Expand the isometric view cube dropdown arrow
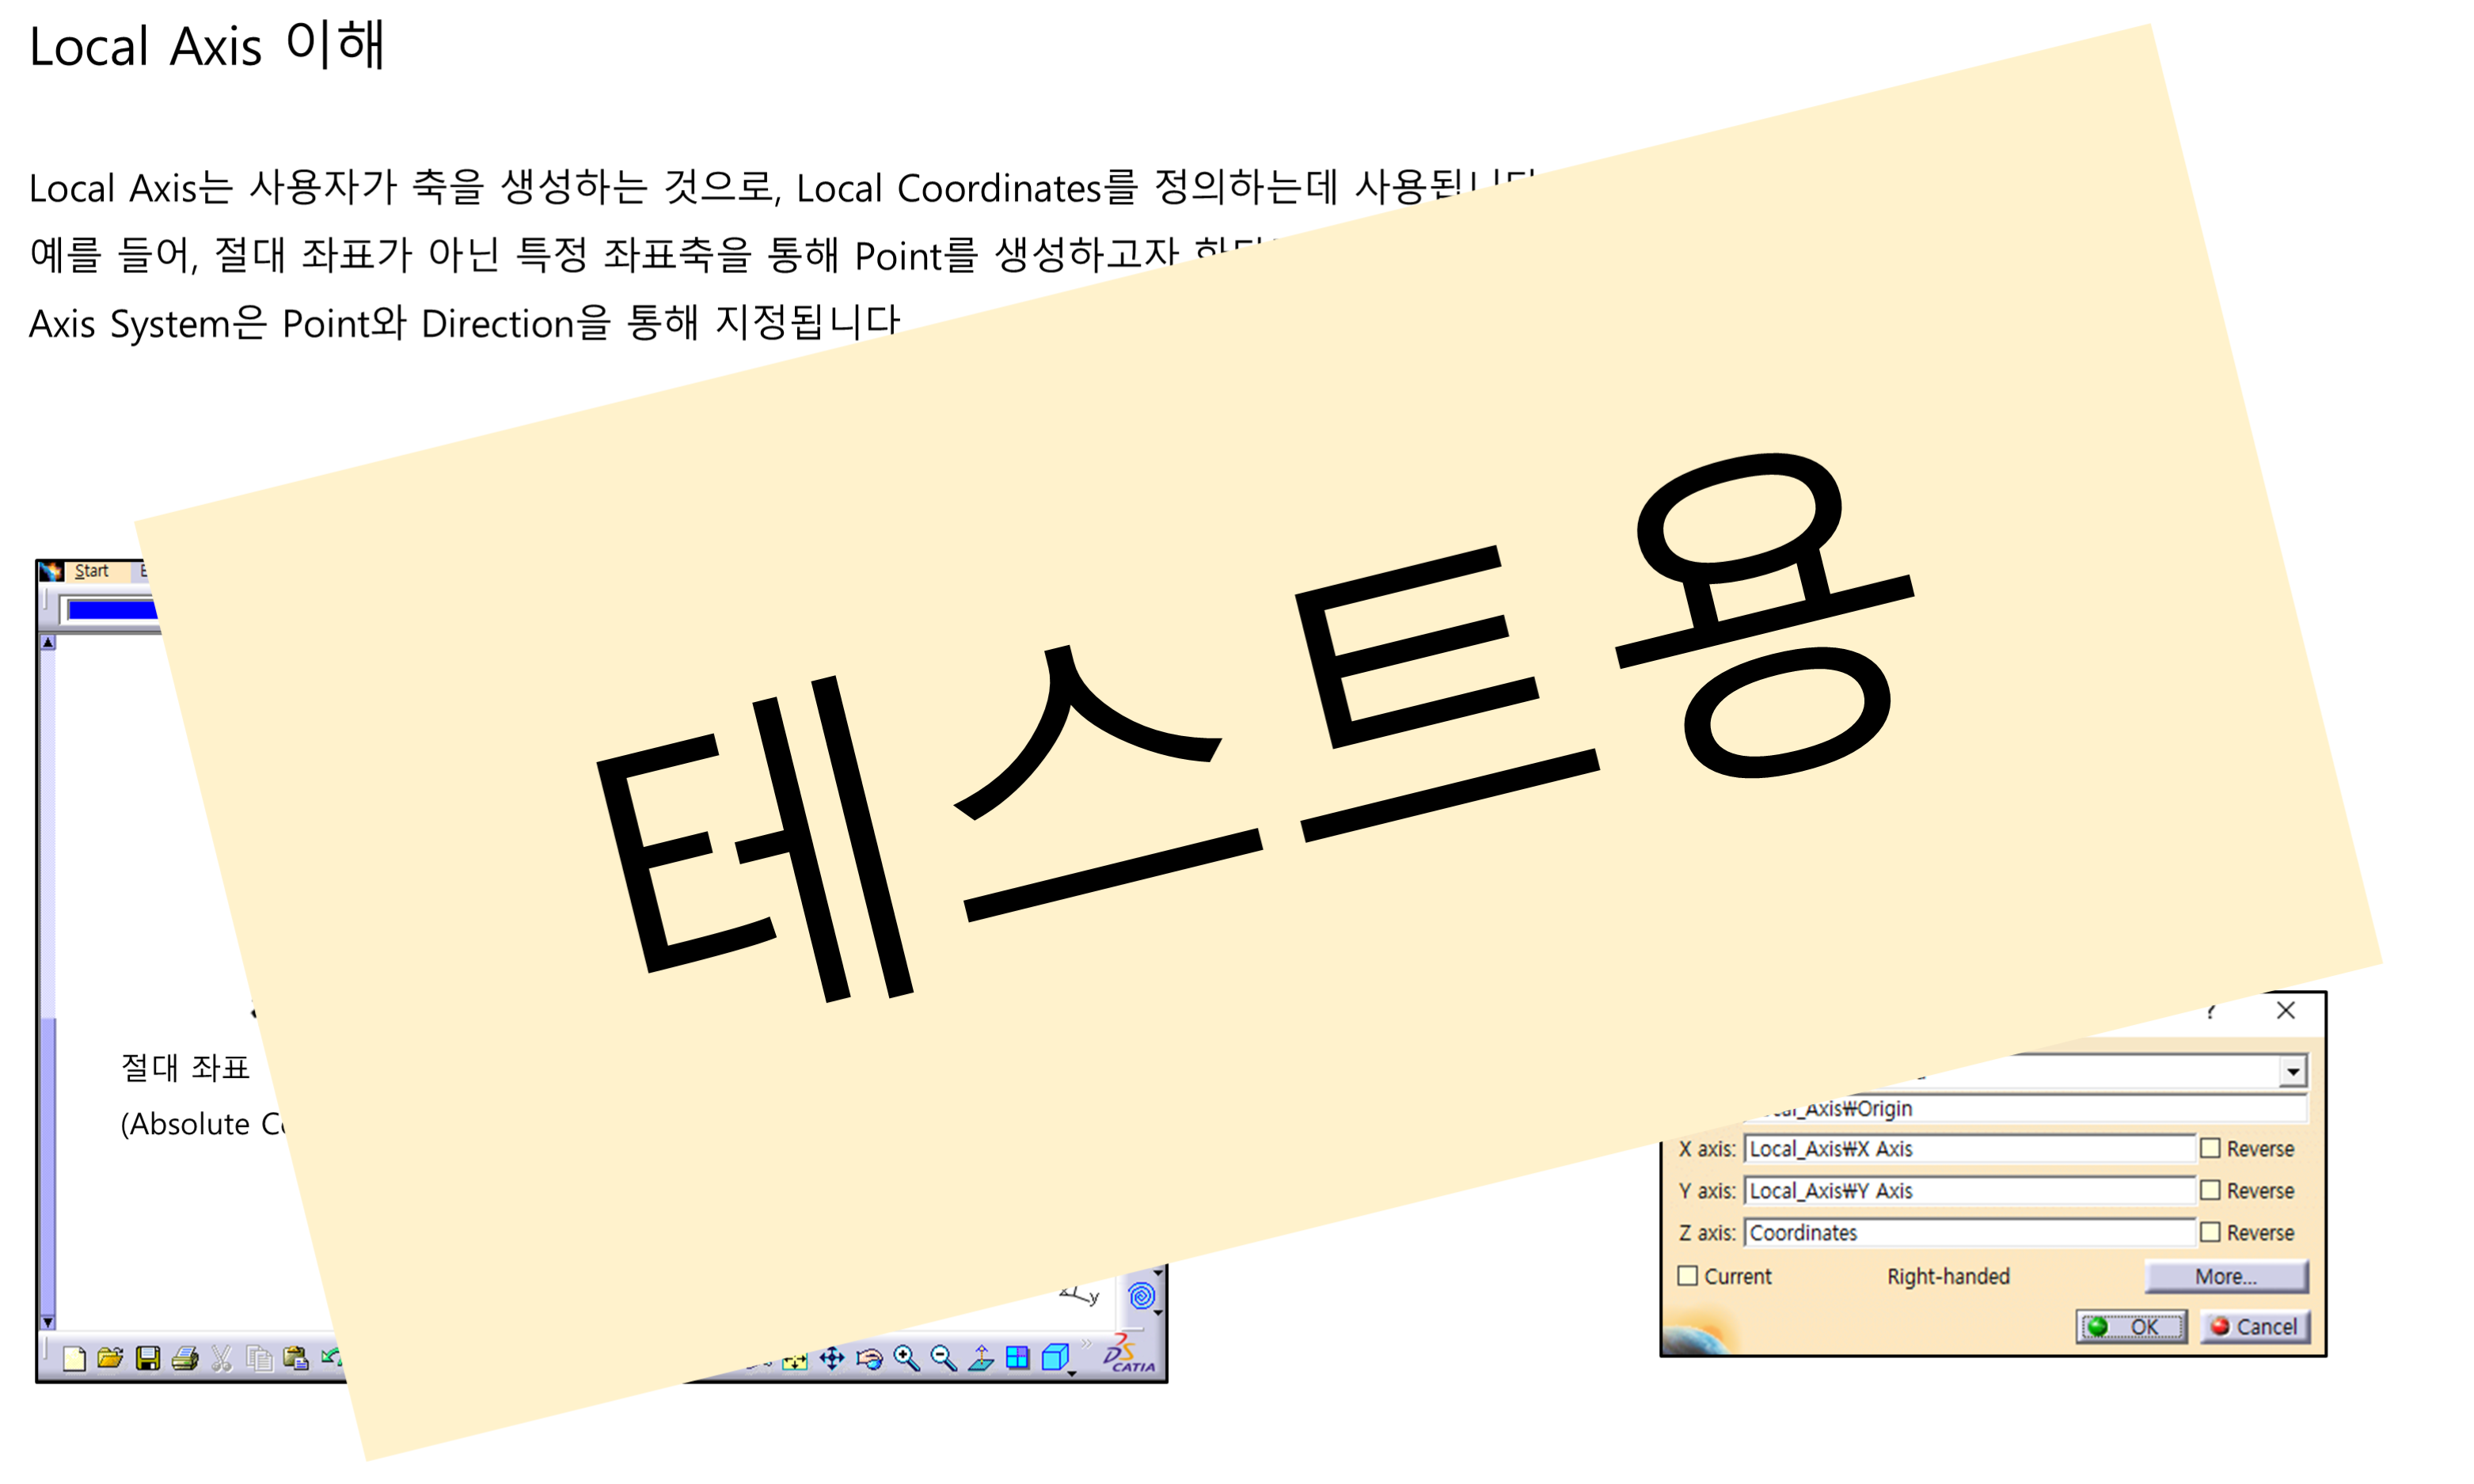The width and height of the screenshot is (2474, 1484). pyautogui.click(x=1073, y=1374)
